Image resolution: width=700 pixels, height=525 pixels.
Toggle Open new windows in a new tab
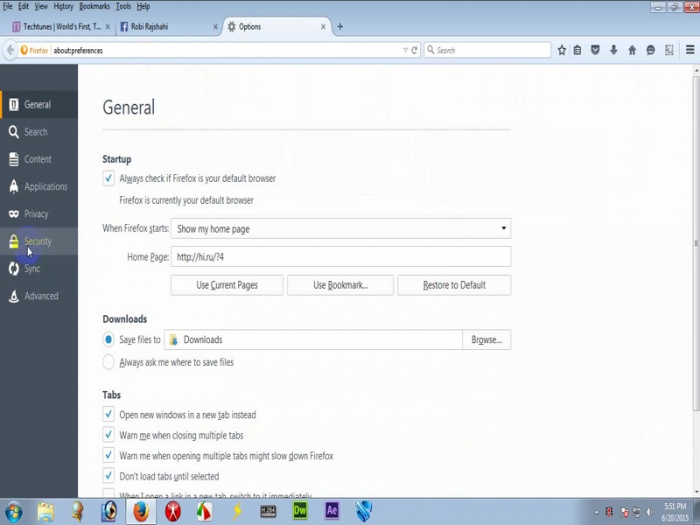[108, 414]
